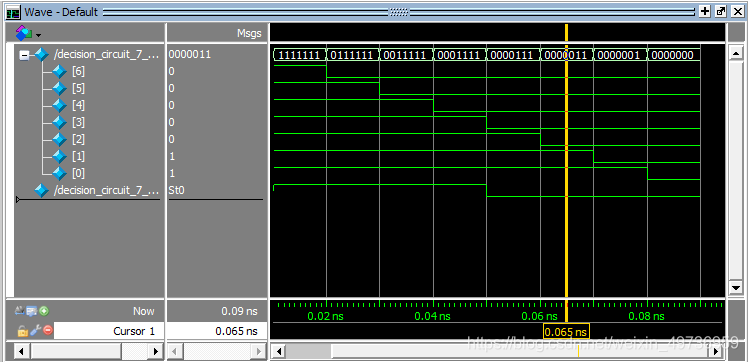The image size is (749, 362).
Task: Click the 0000111 bus value segment
Action: [514, 54]
